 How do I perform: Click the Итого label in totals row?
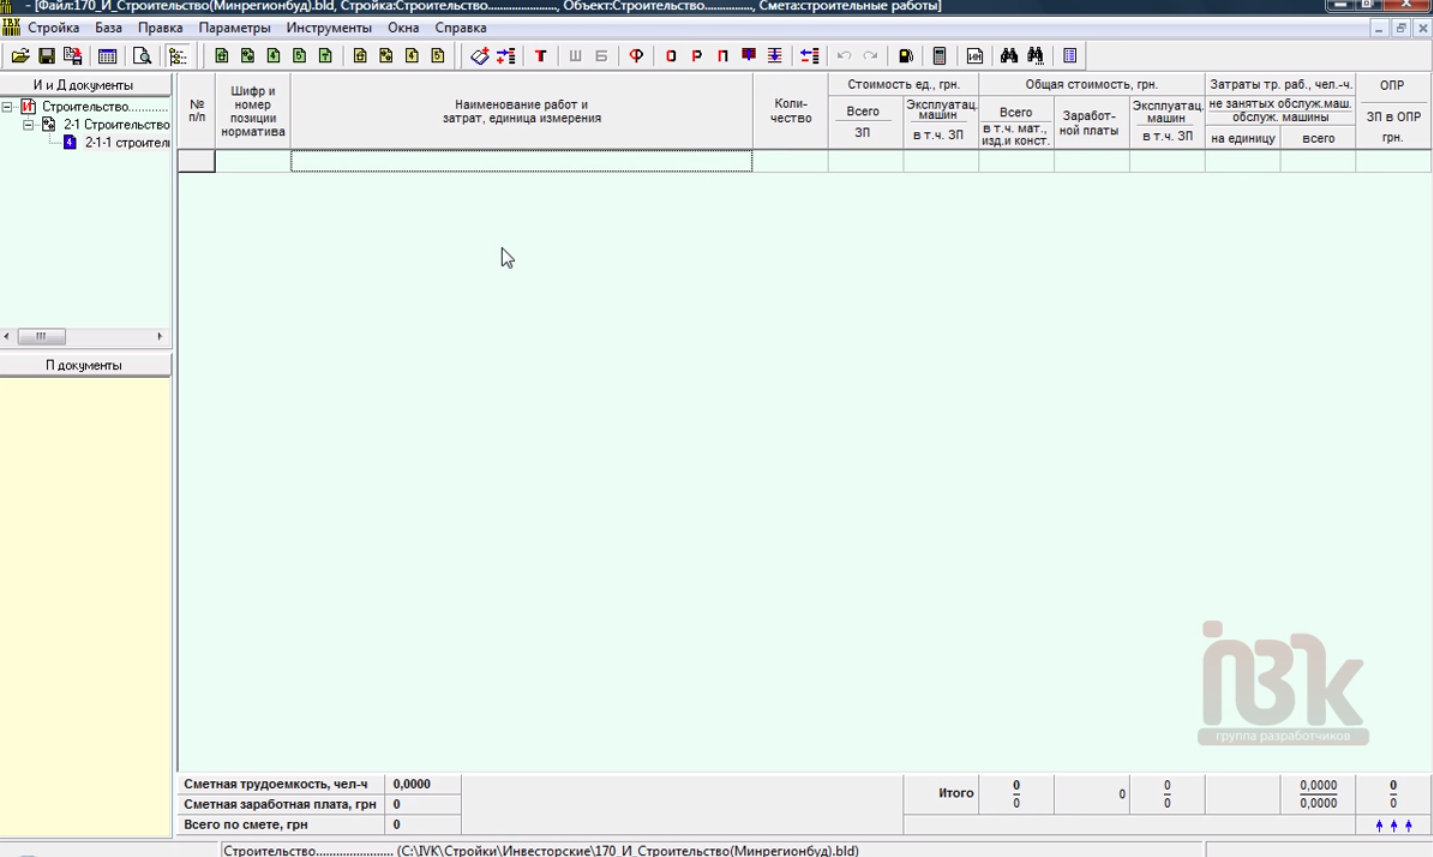click(x=956, y=793)
